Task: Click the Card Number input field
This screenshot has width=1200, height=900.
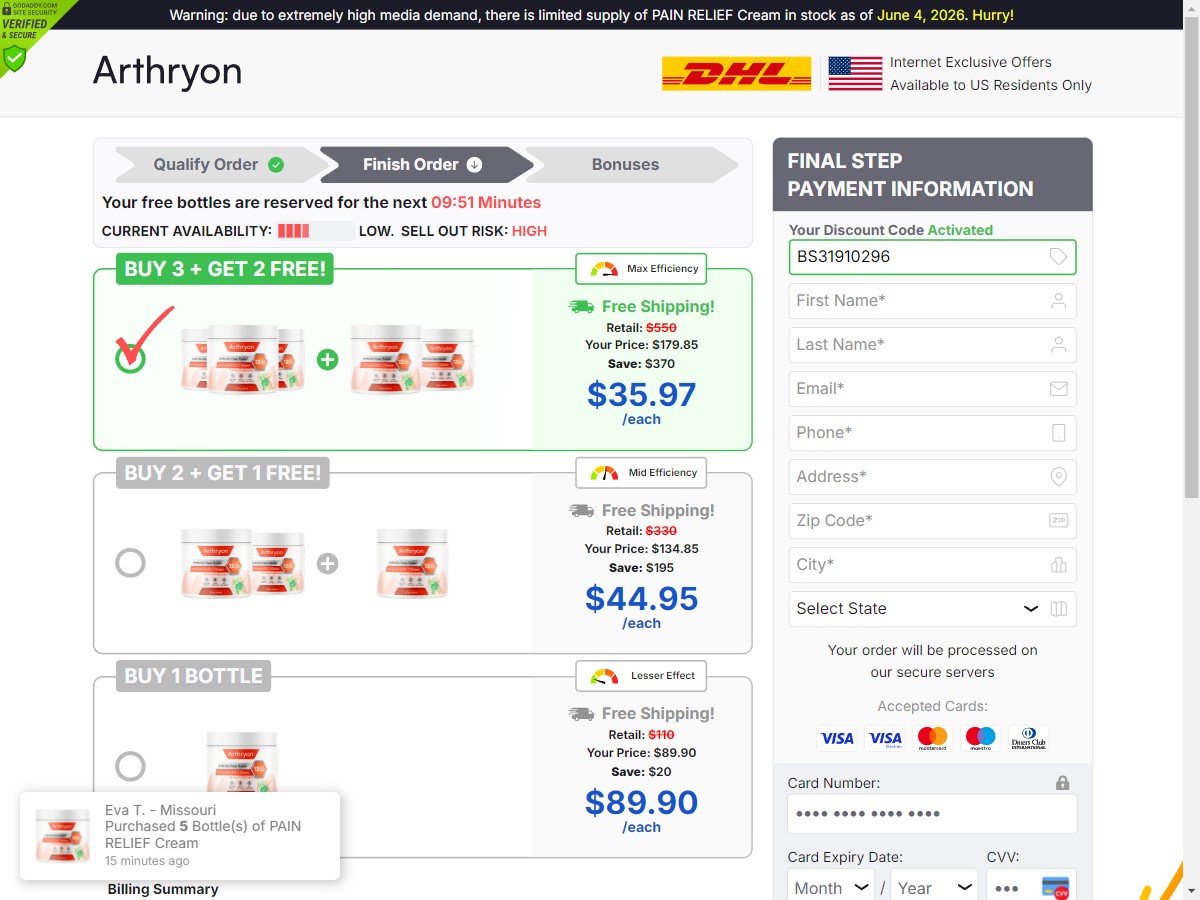Action: 932,814
